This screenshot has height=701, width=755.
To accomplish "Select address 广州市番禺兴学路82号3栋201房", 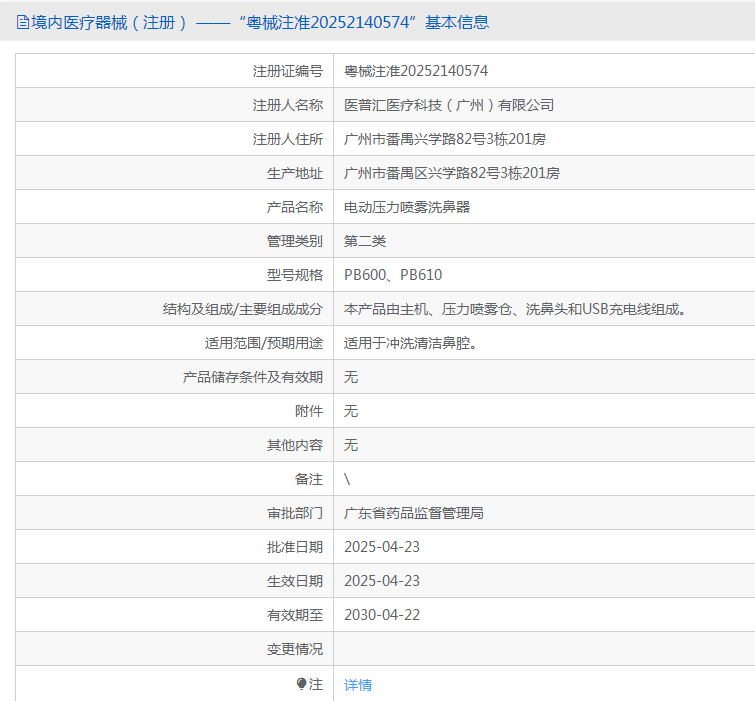I will click(x=444, y=139).
